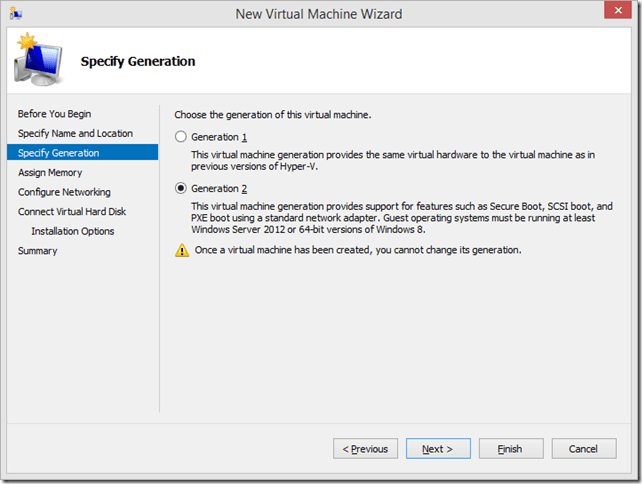Open the indented Installation Options step

[x=72, y=231]
